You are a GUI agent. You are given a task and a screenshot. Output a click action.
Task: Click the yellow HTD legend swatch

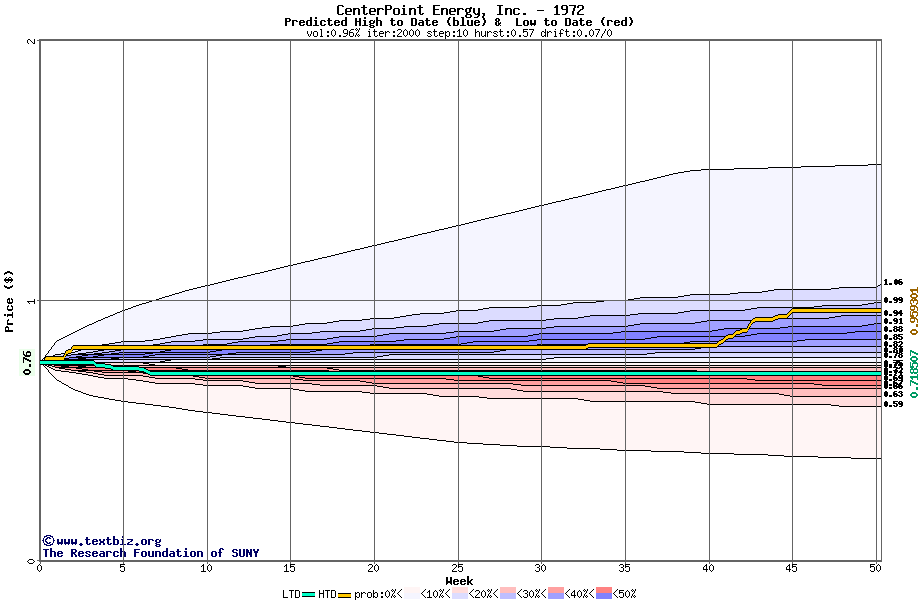pyautogui.click(x=344, y=595)
